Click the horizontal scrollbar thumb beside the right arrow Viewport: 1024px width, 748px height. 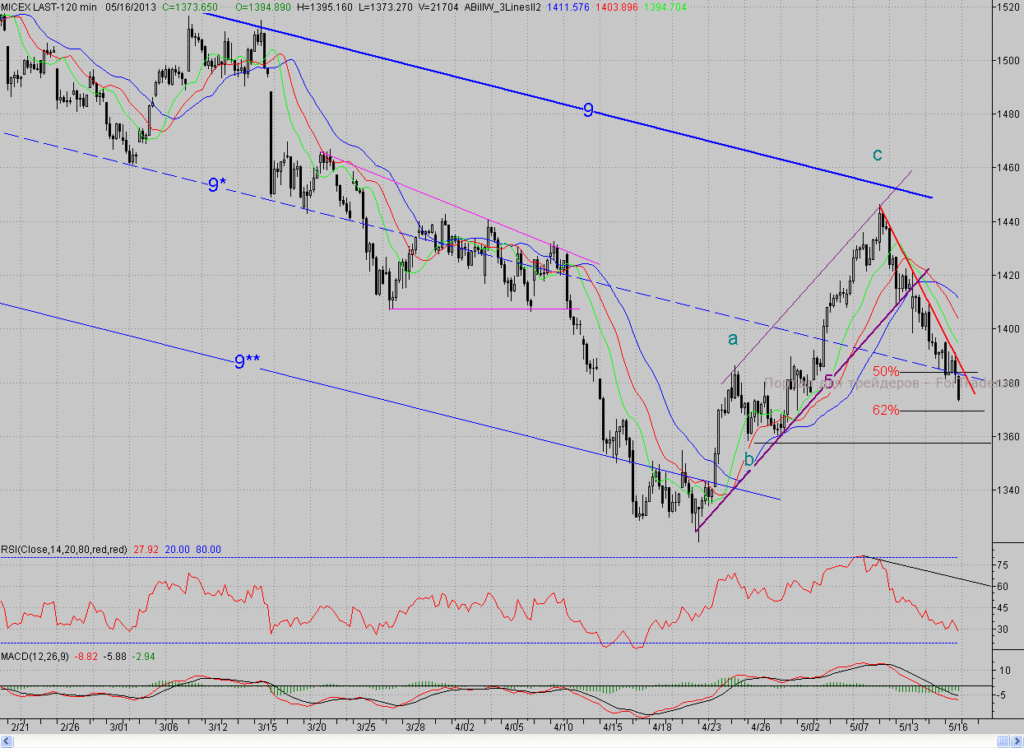click(x=1002, y=741)
